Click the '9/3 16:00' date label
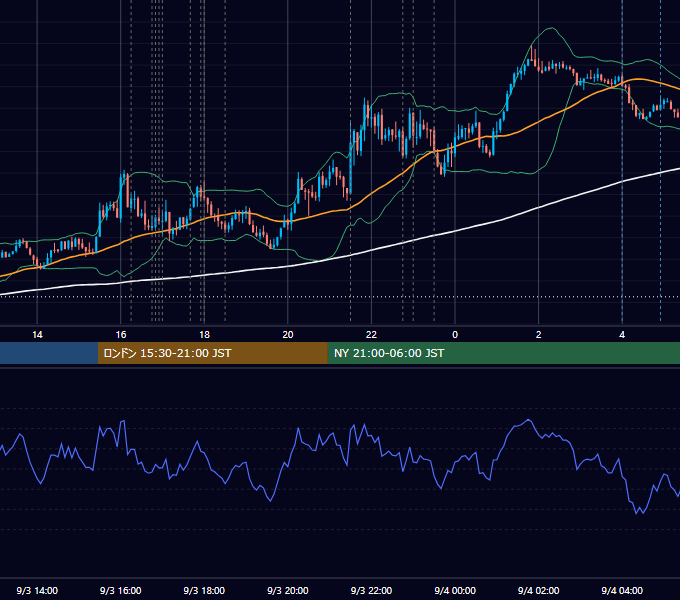 click(121, 590)
